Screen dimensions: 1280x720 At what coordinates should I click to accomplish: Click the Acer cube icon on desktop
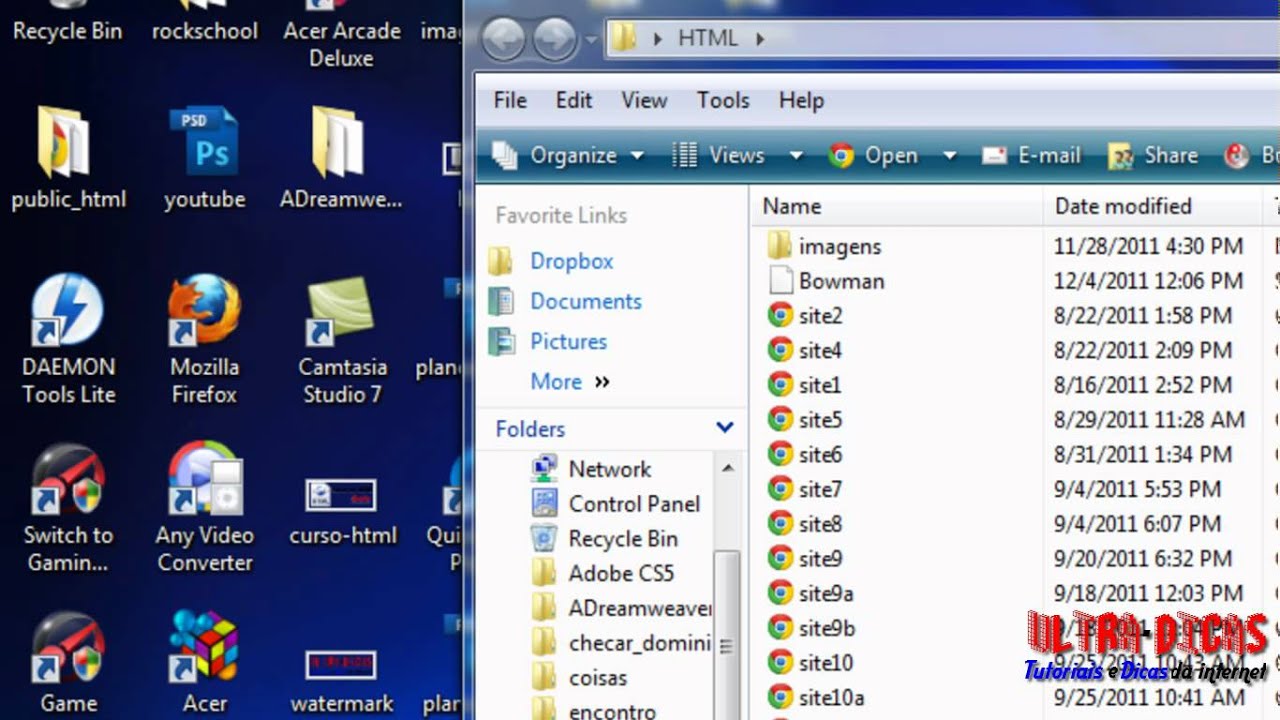click(204, 647)
